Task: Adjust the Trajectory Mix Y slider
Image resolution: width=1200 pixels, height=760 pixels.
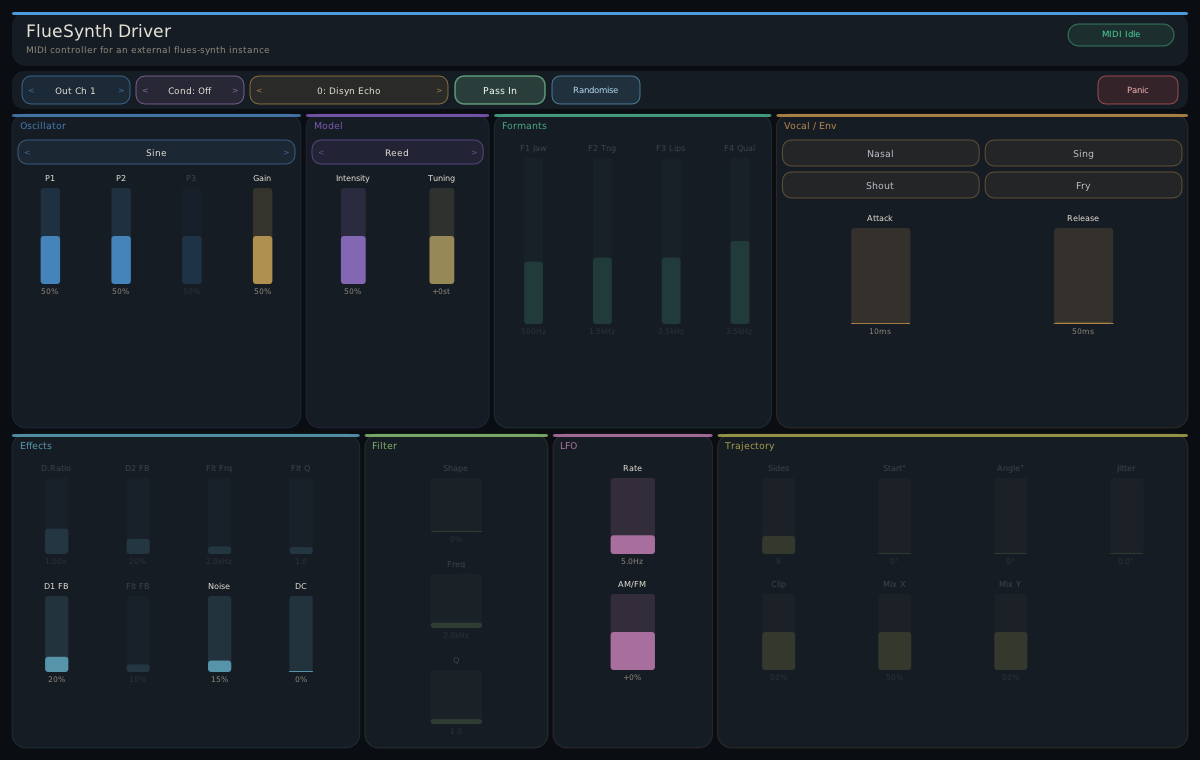Action: pyautogui.click(x=1011, y=632)
